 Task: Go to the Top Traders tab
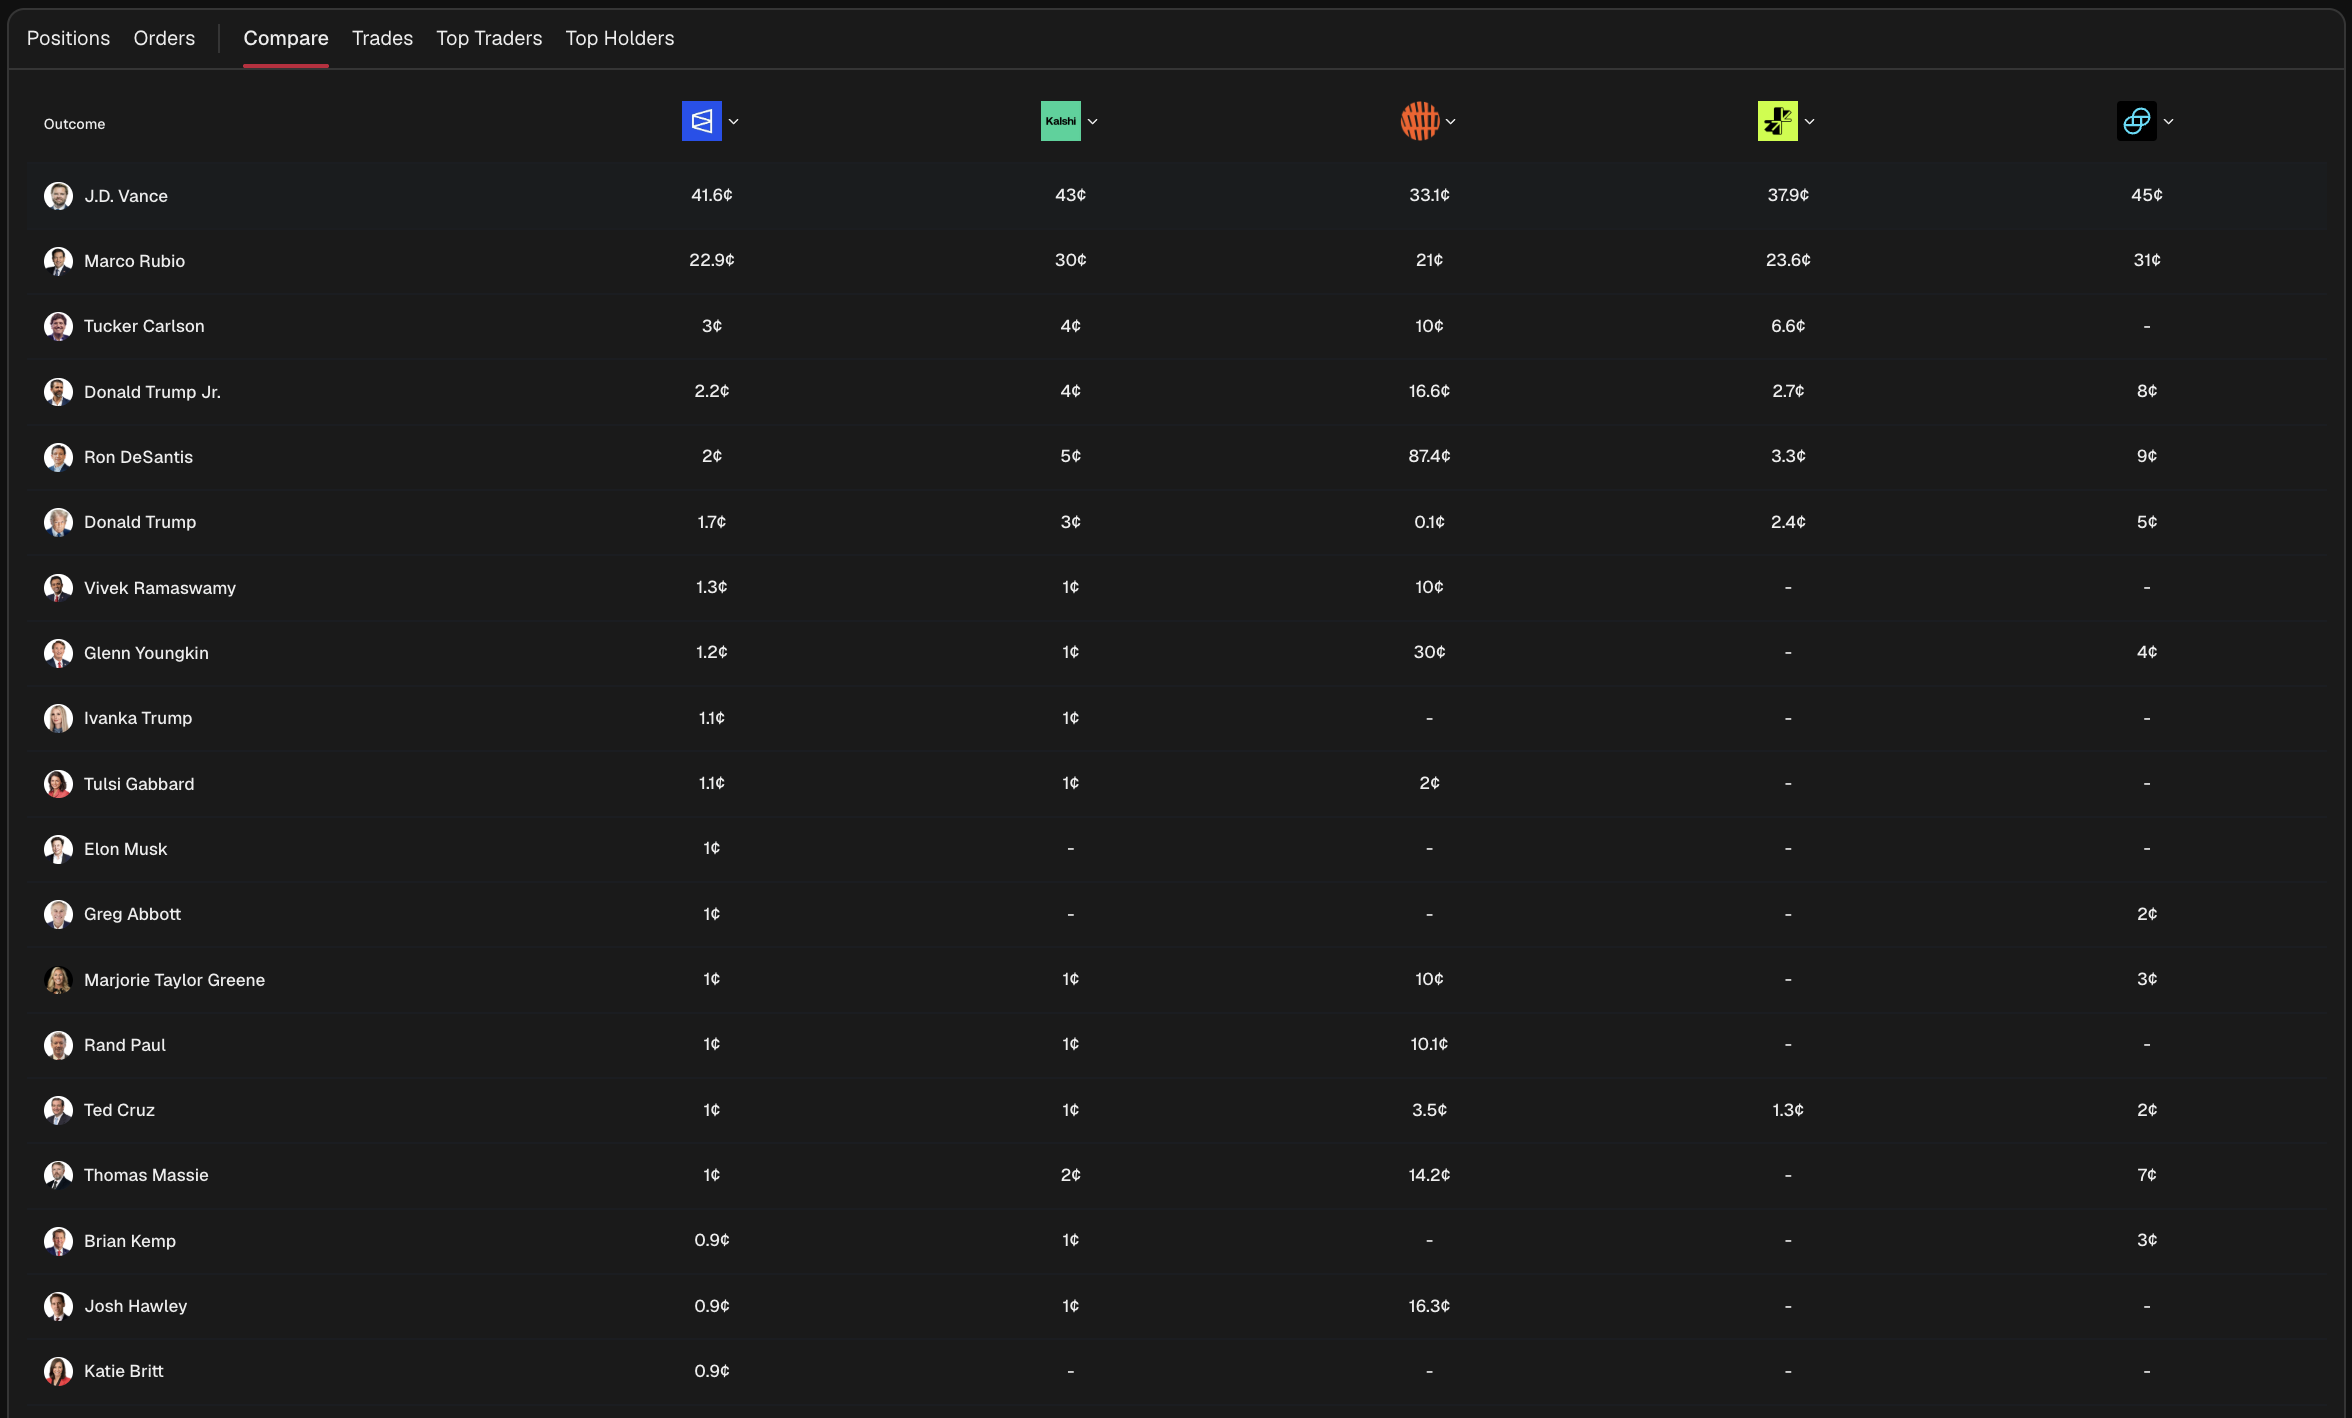(x=489, y=38)
